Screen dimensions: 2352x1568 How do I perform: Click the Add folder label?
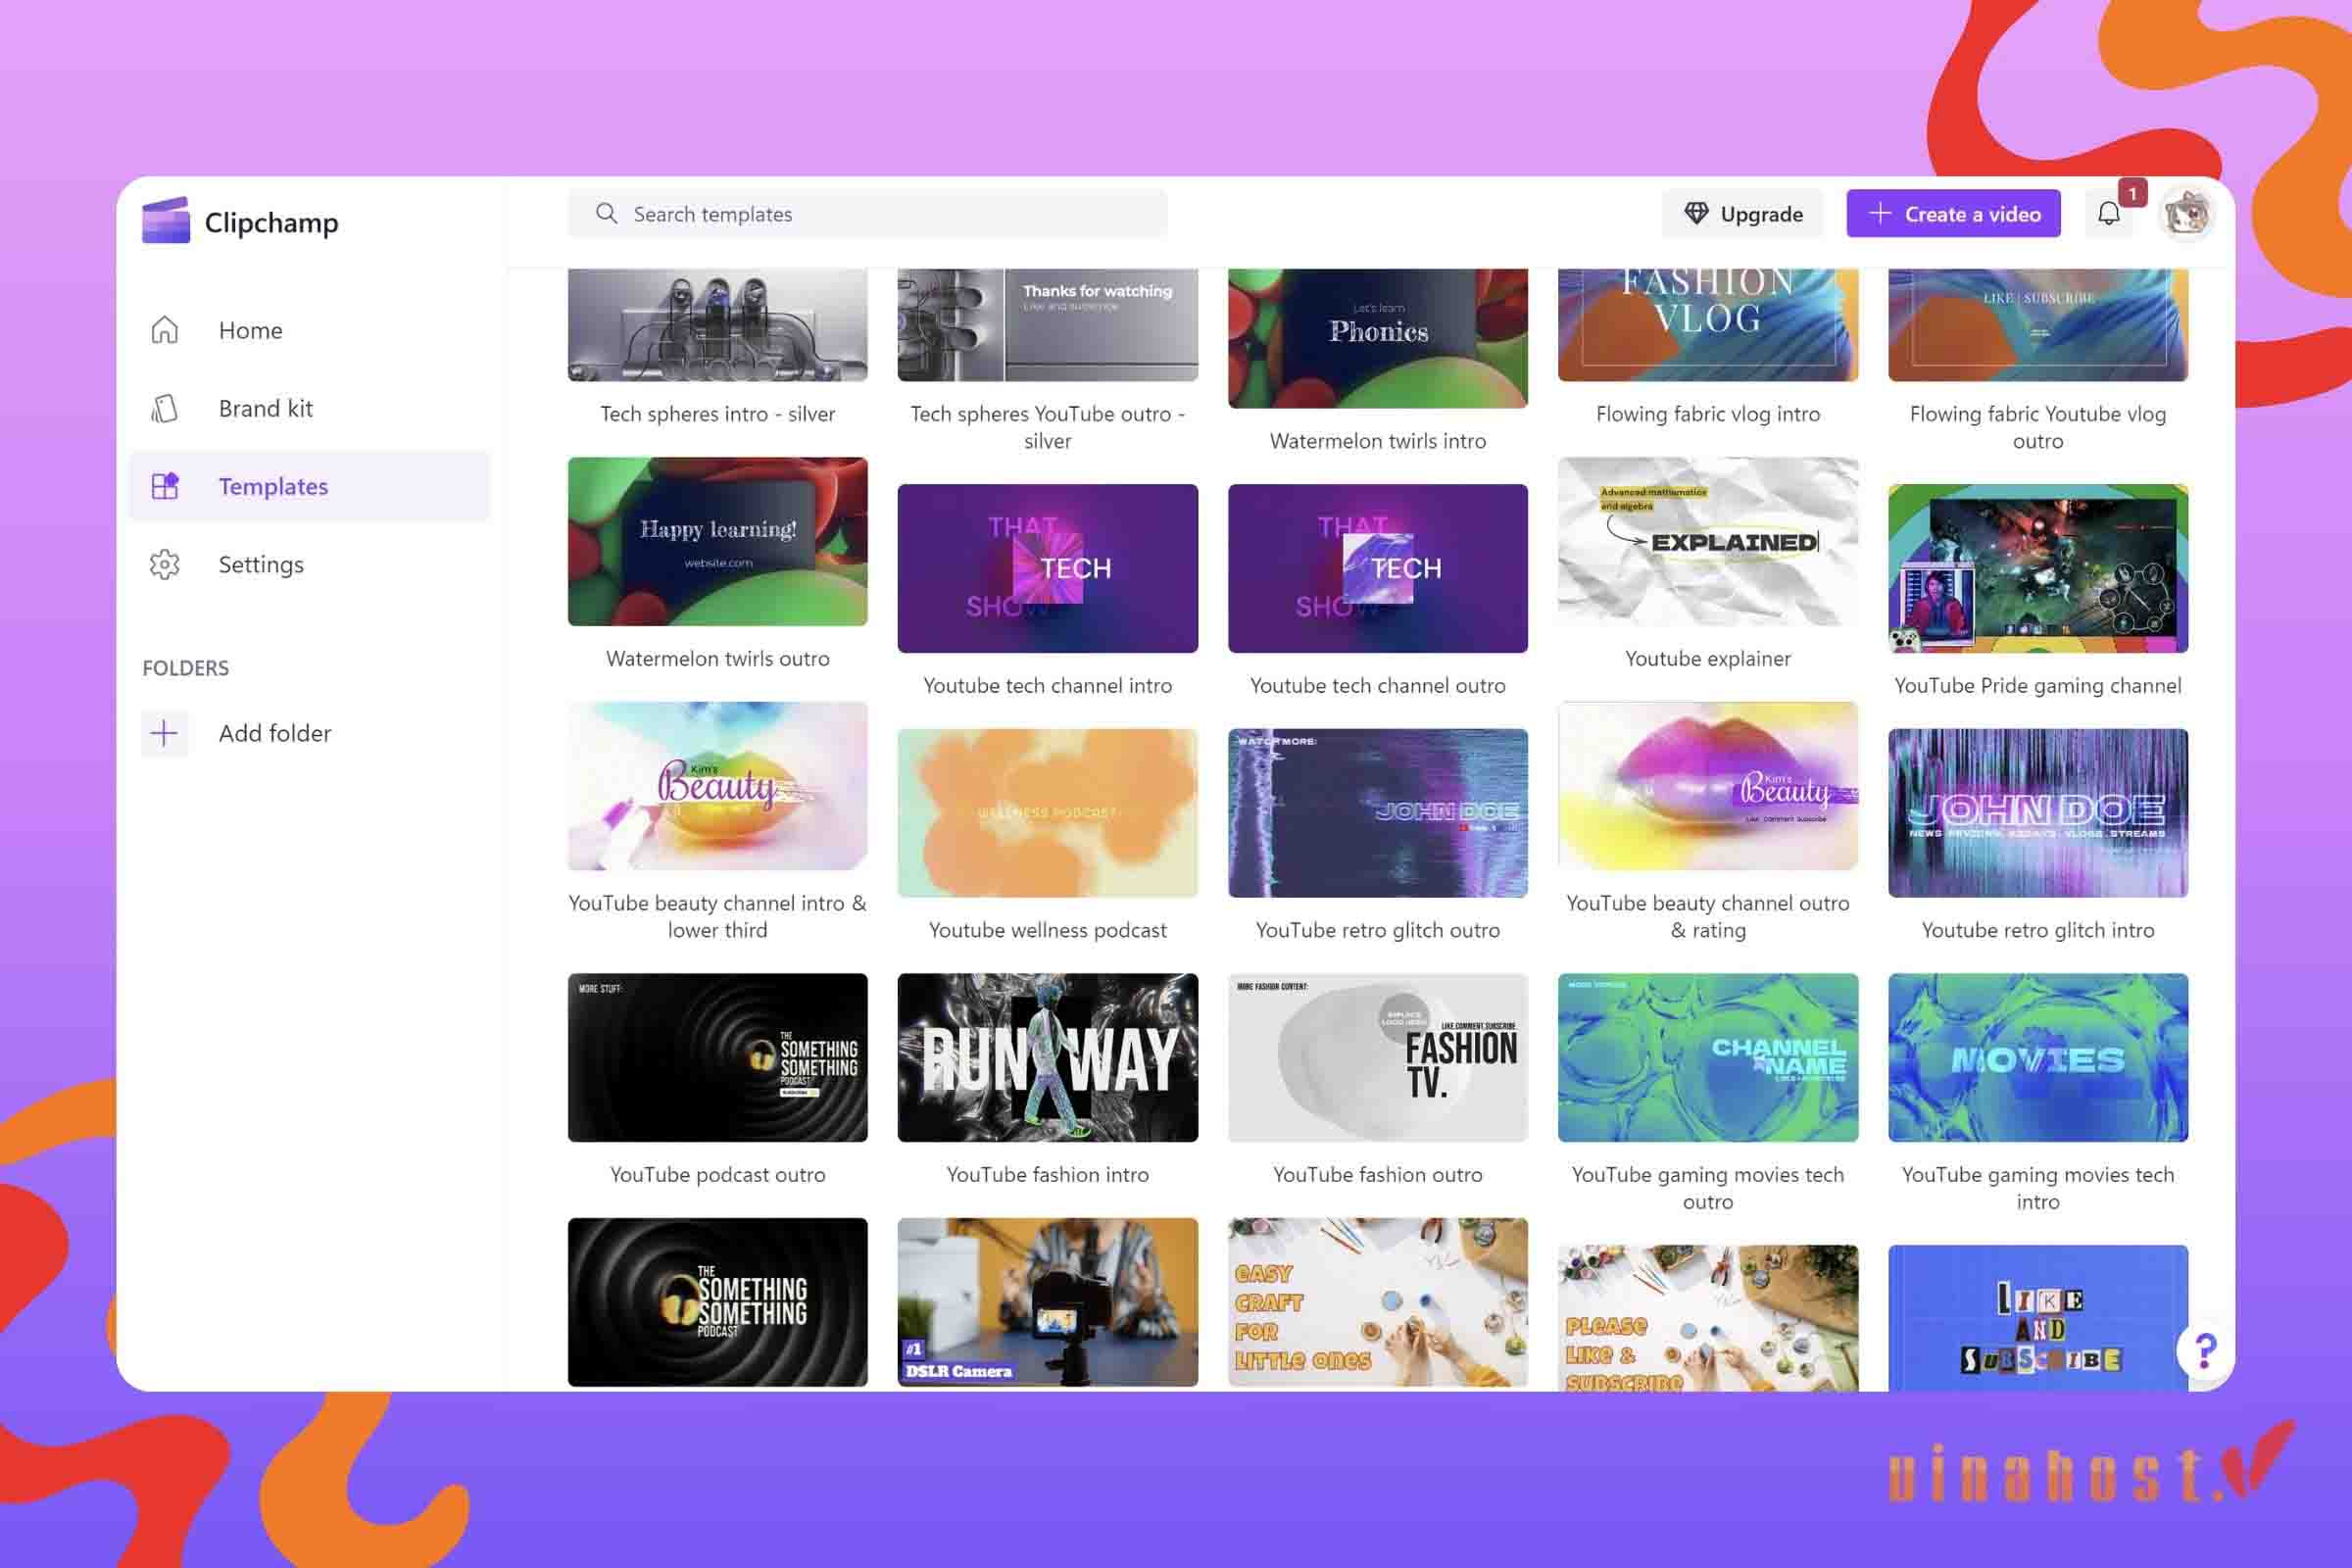click(x=275, y=733)
